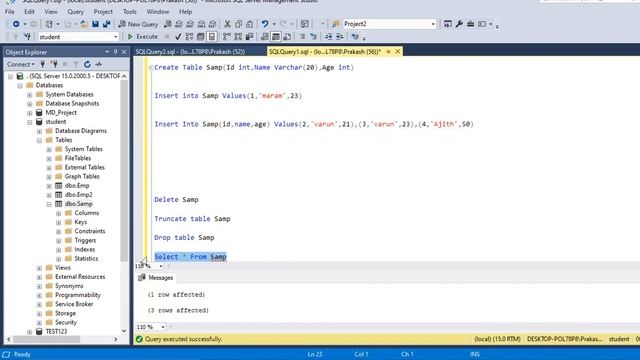Click the Save All icon
Viewport: 640px width, 360px height.
tap(107, 24)
